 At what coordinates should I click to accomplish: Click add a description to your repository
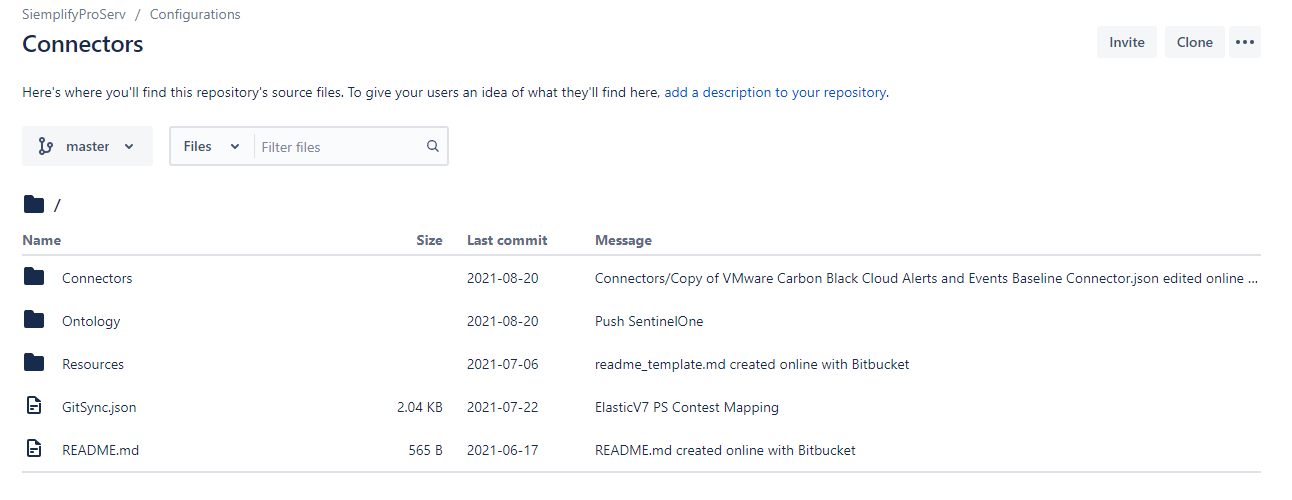(775, 92)
